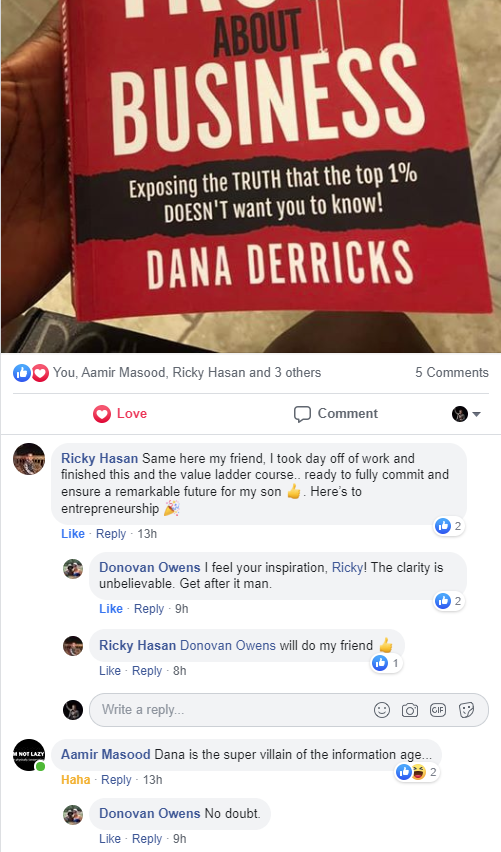Viewport: 501px width, 852px height.
Task: Expand the 5 Comments list
Action: click(452, 372)
